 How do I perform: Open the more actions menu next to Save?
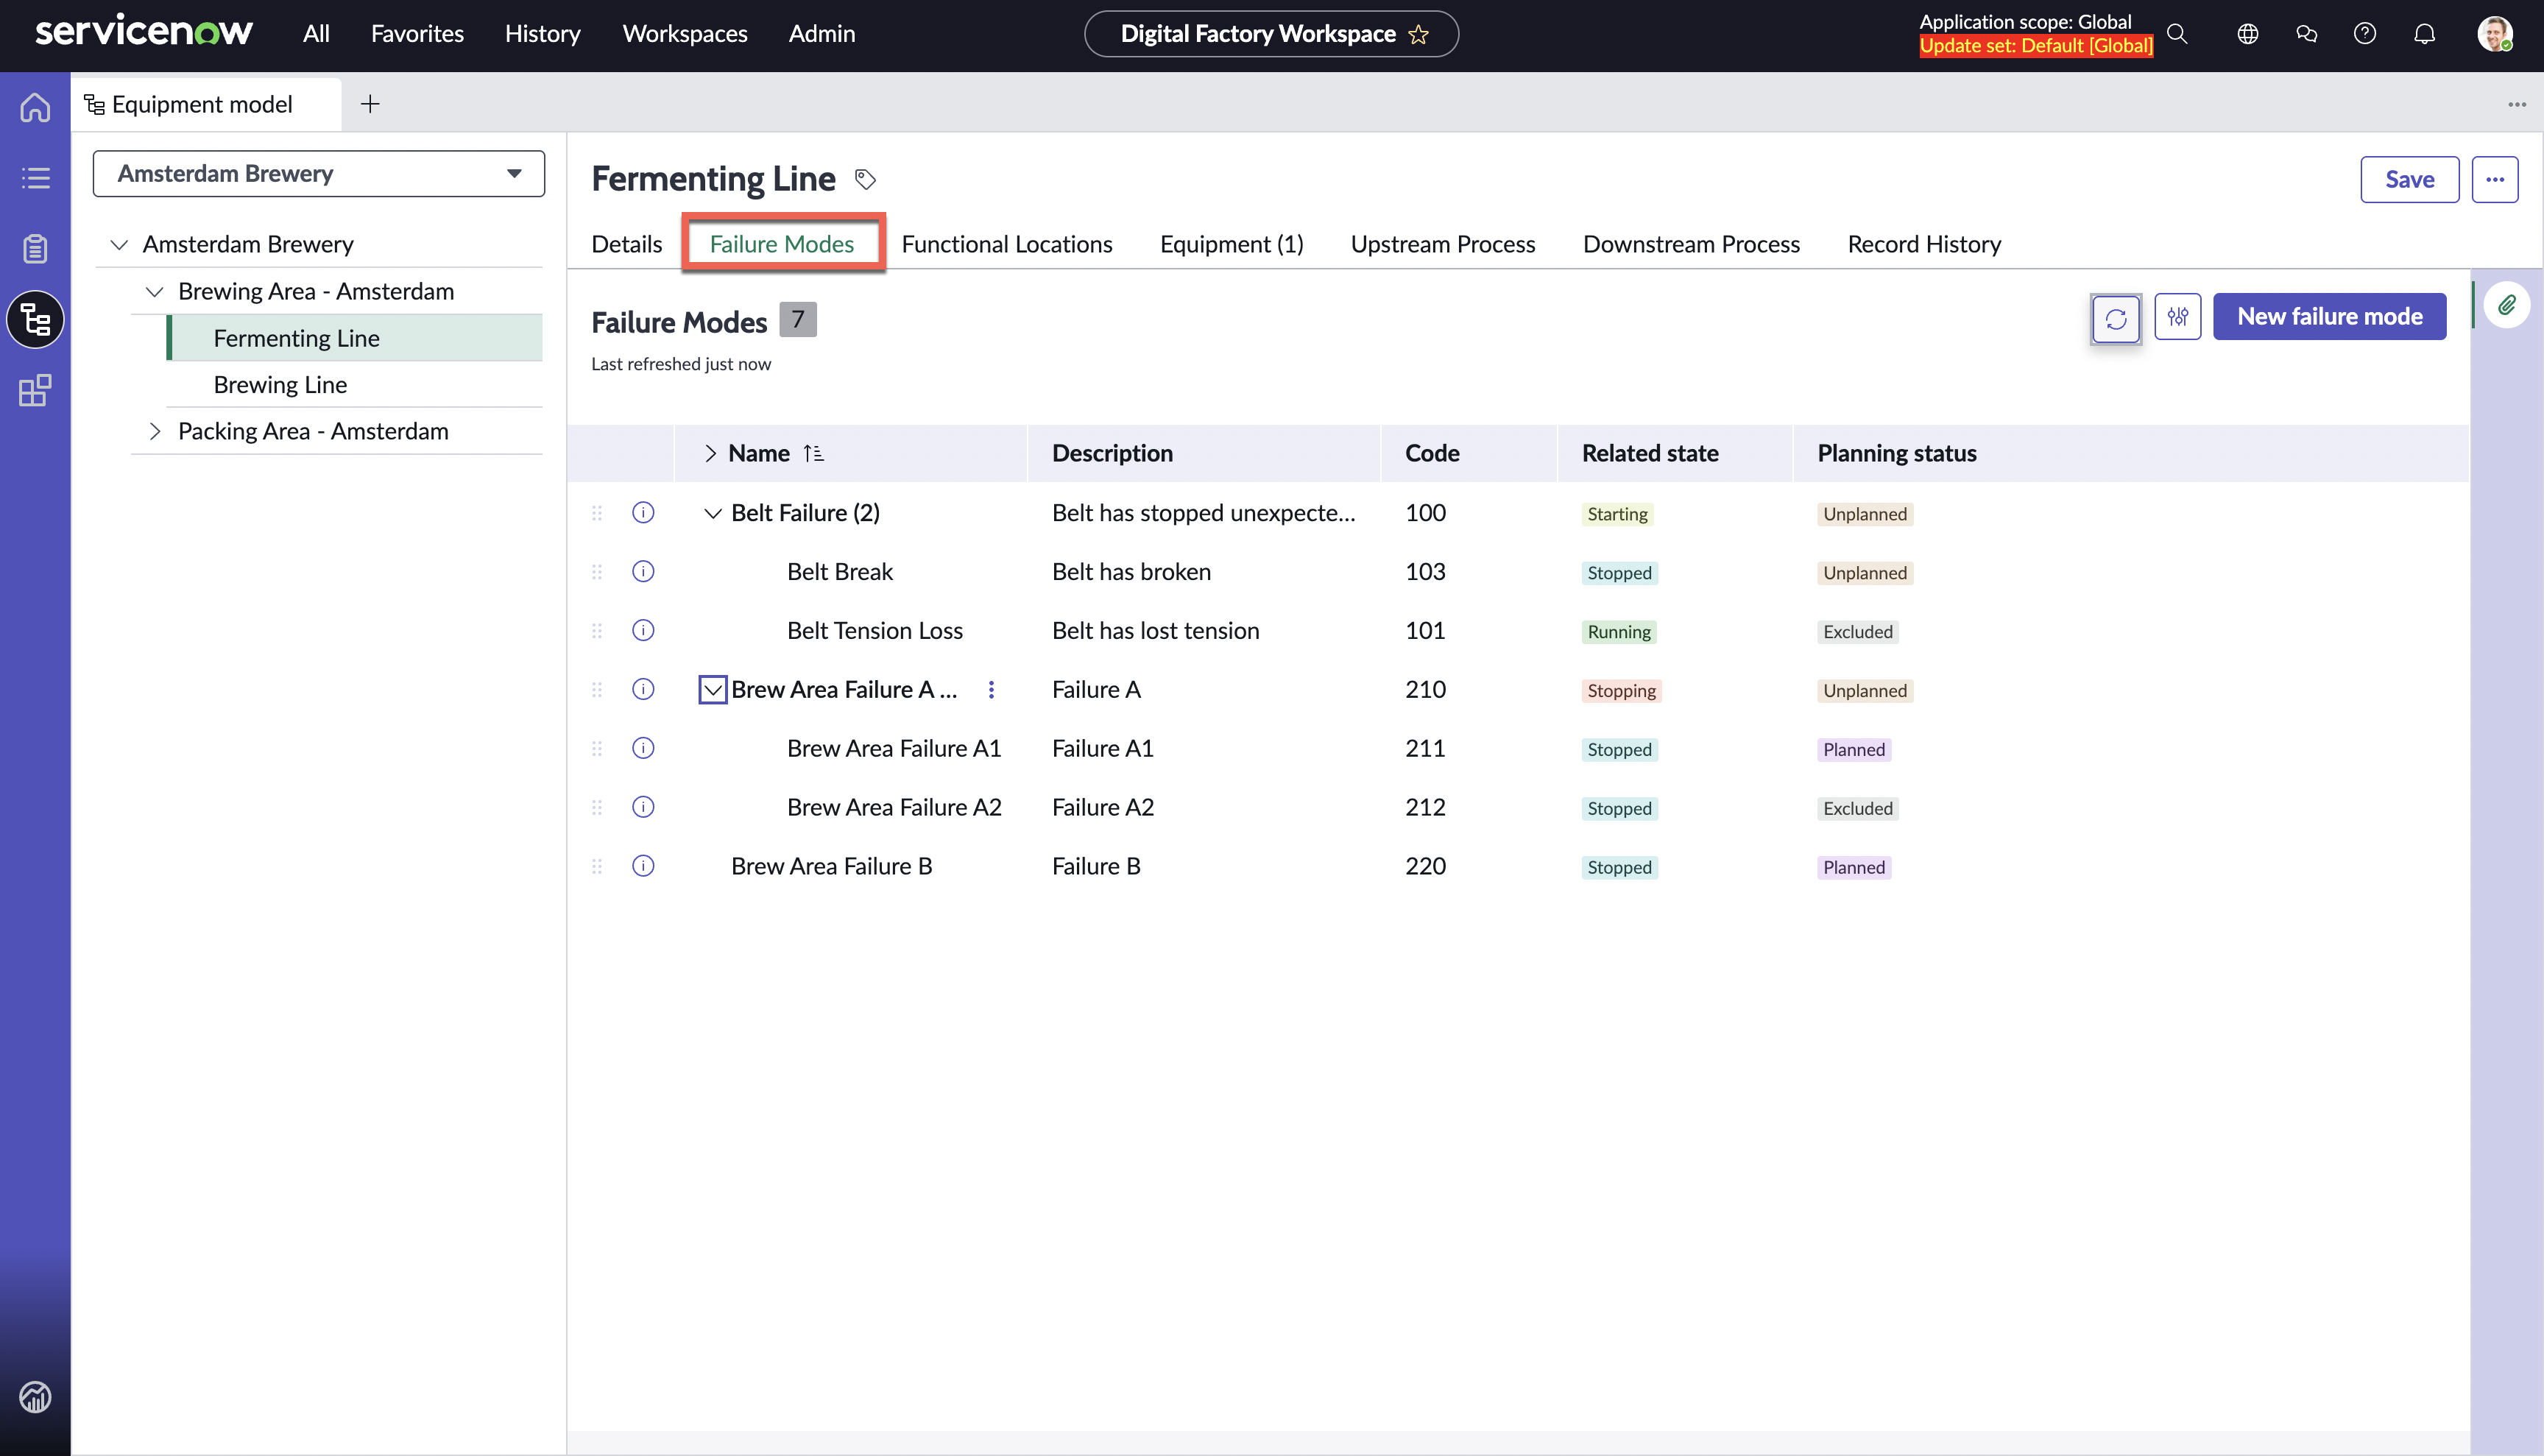[x=2494, y=180]
